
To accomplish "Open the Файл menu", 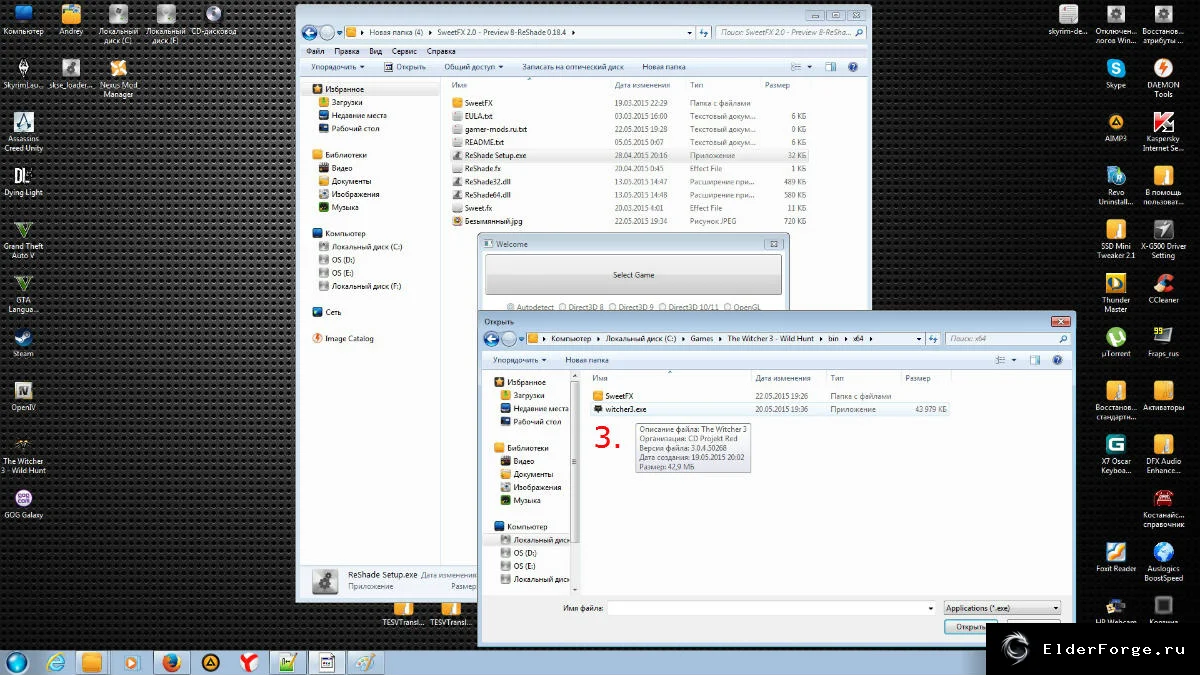I will pyautogui.click(x=316, y=51).
